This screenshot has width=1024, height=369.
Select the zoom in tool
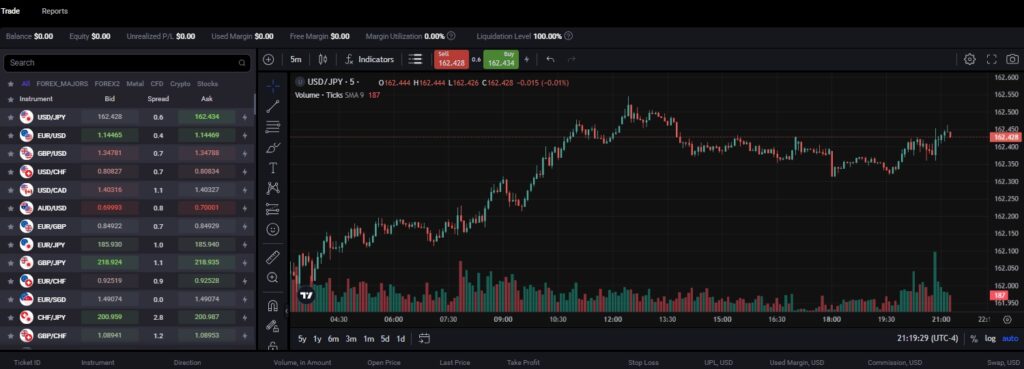[x=273, y=278]
